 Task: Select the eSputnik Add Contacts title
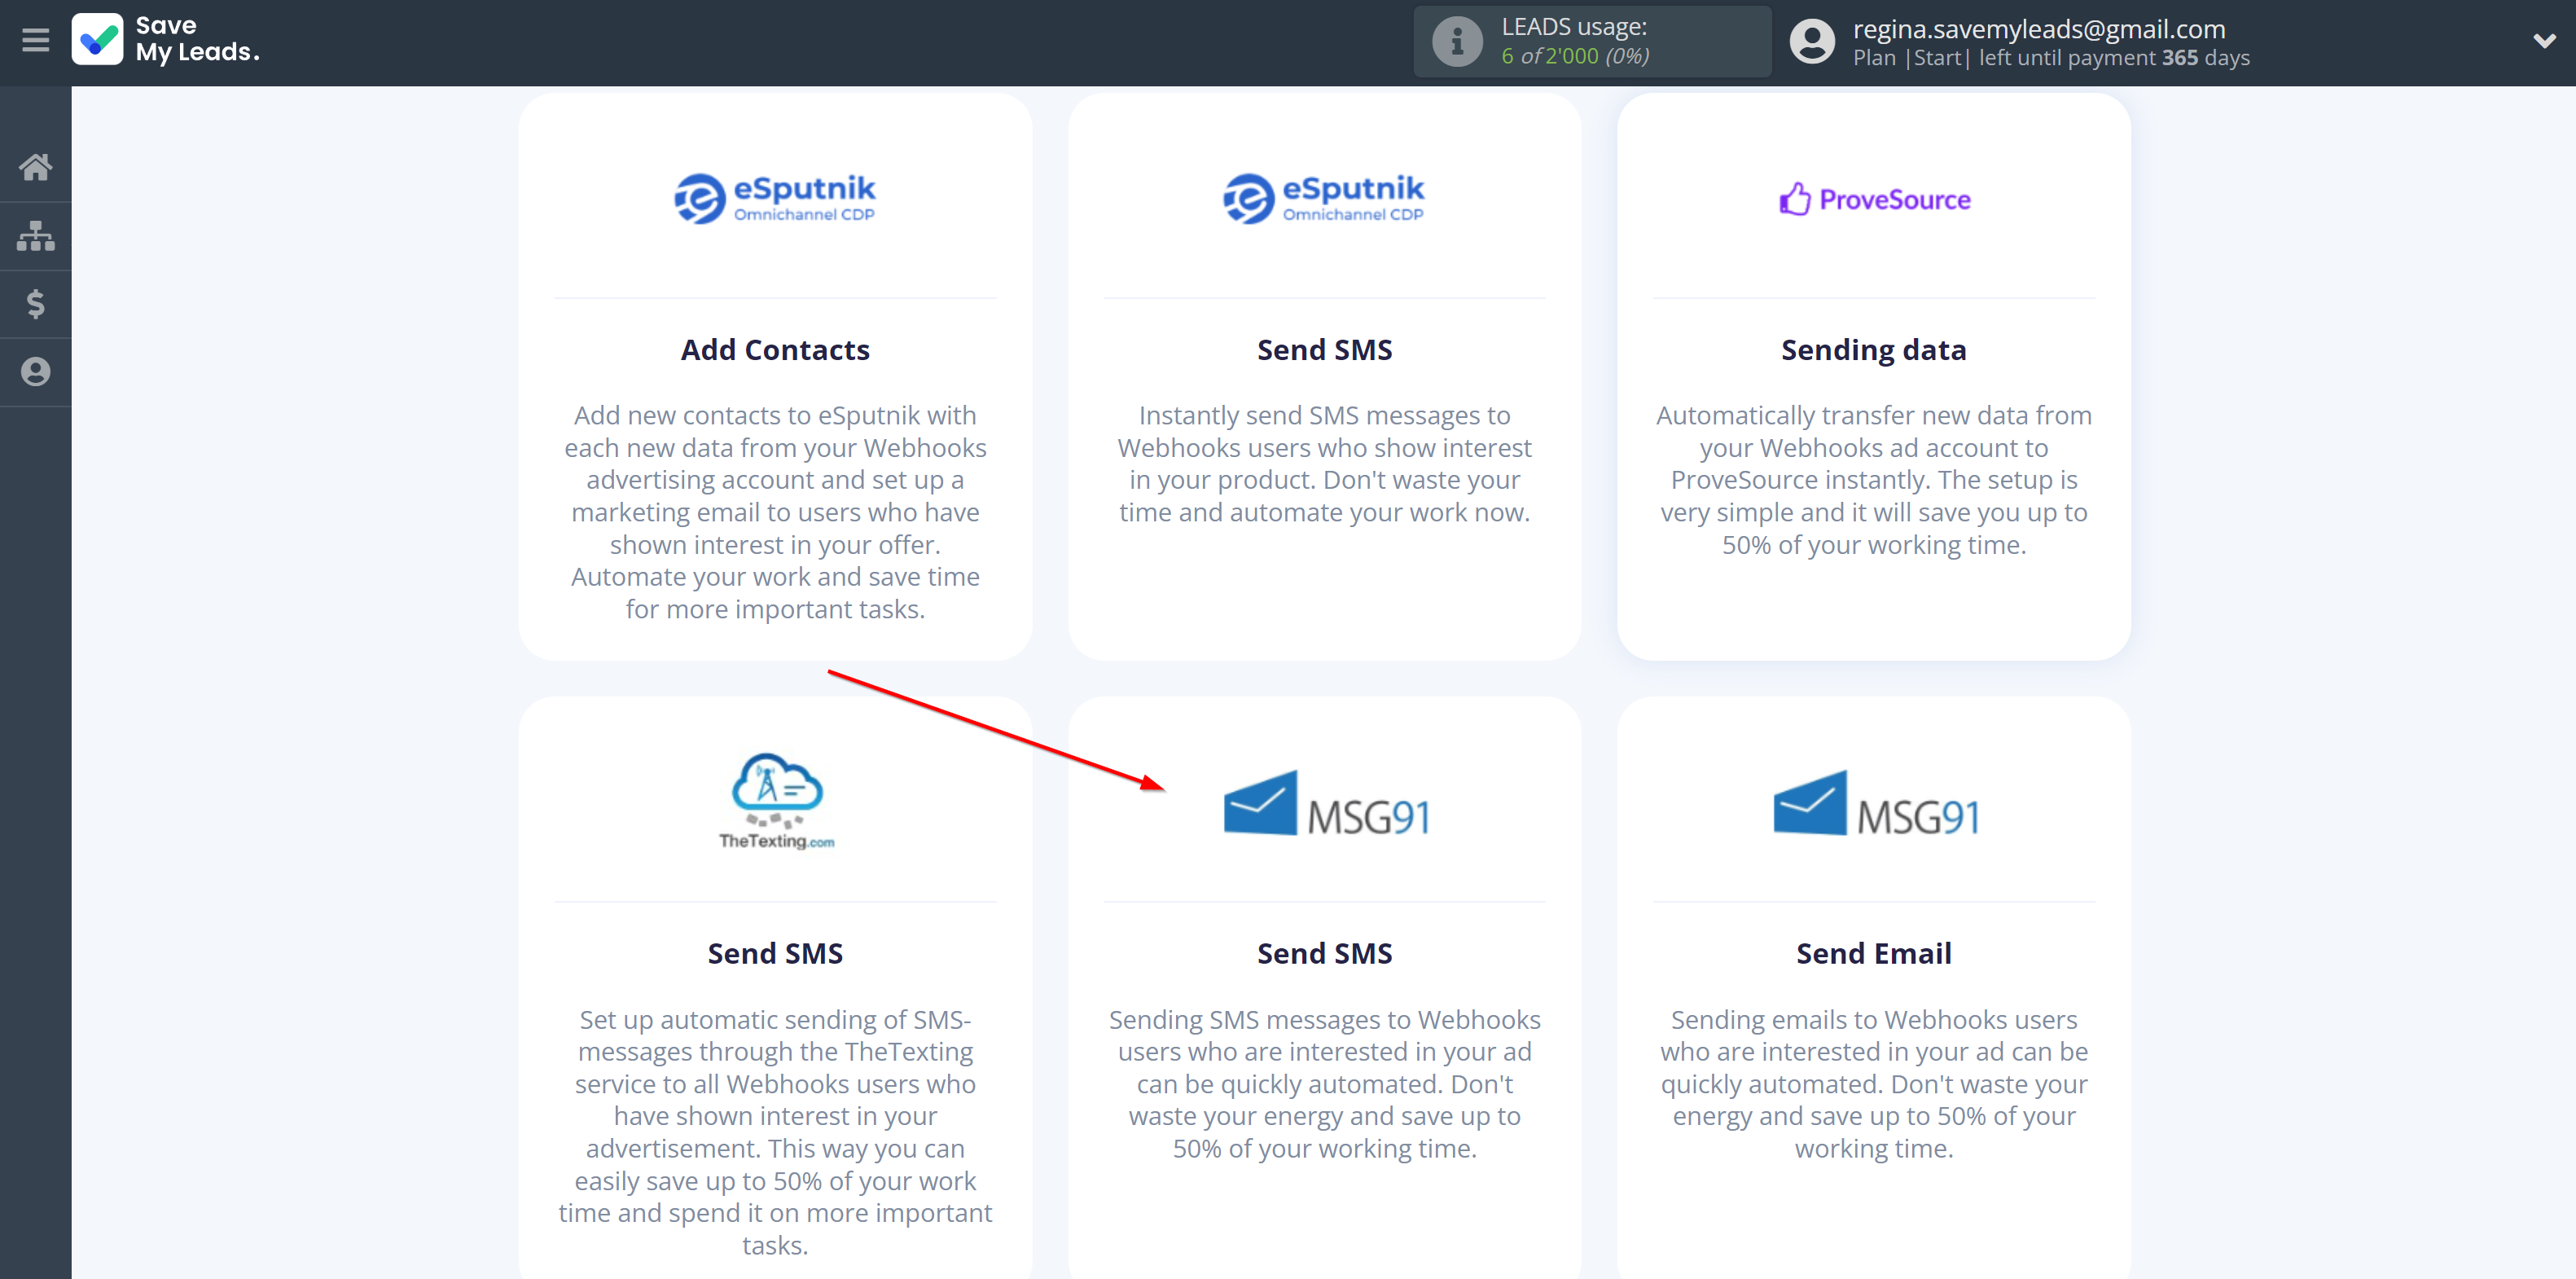coord(775,350)
